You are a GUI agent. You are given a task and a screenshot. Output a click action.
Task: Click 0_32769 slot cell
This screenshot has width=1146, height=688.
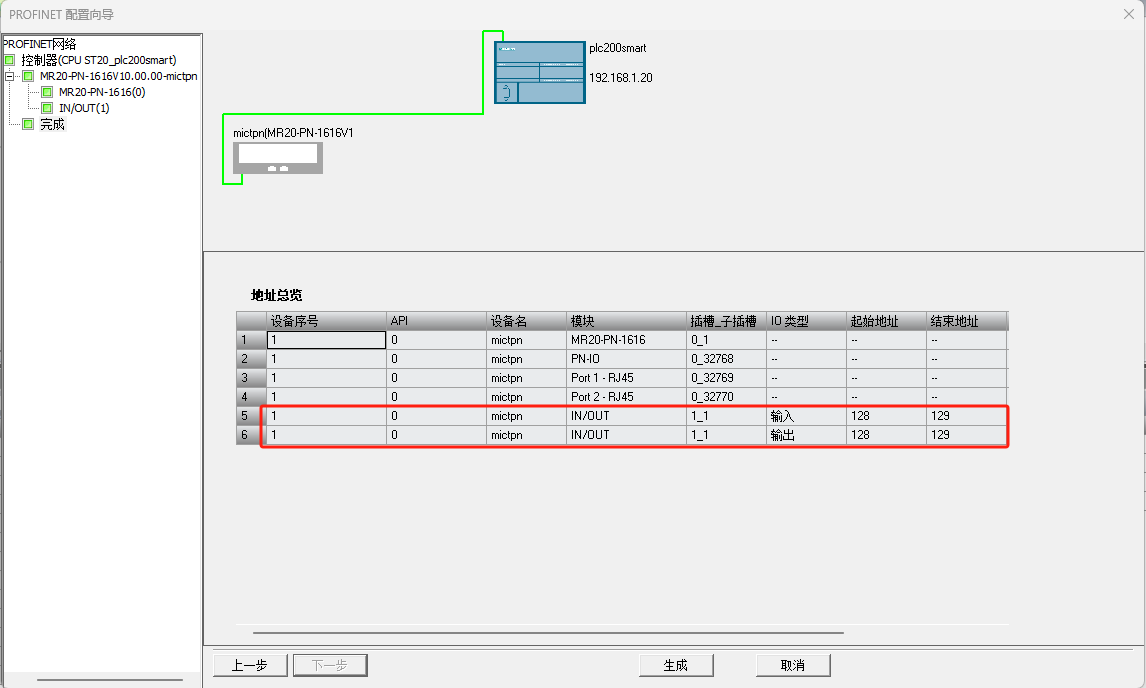coord(726,378)
